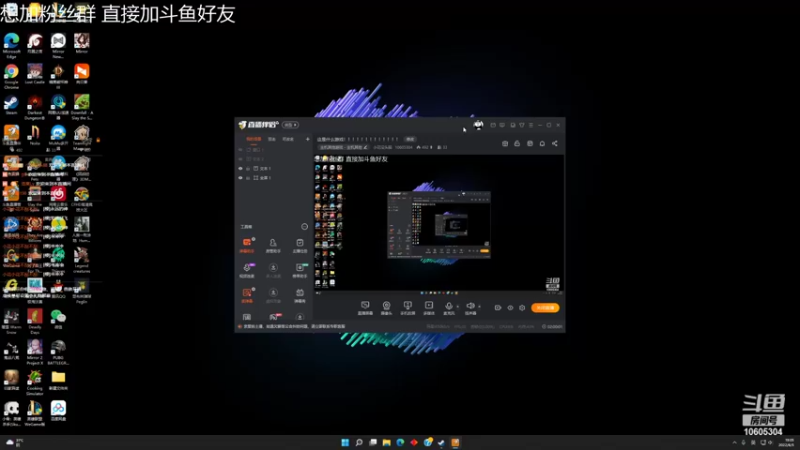Open Cooking Simulator desktop shortcut
The image size is (800, 450).
(x=35, y=383)
